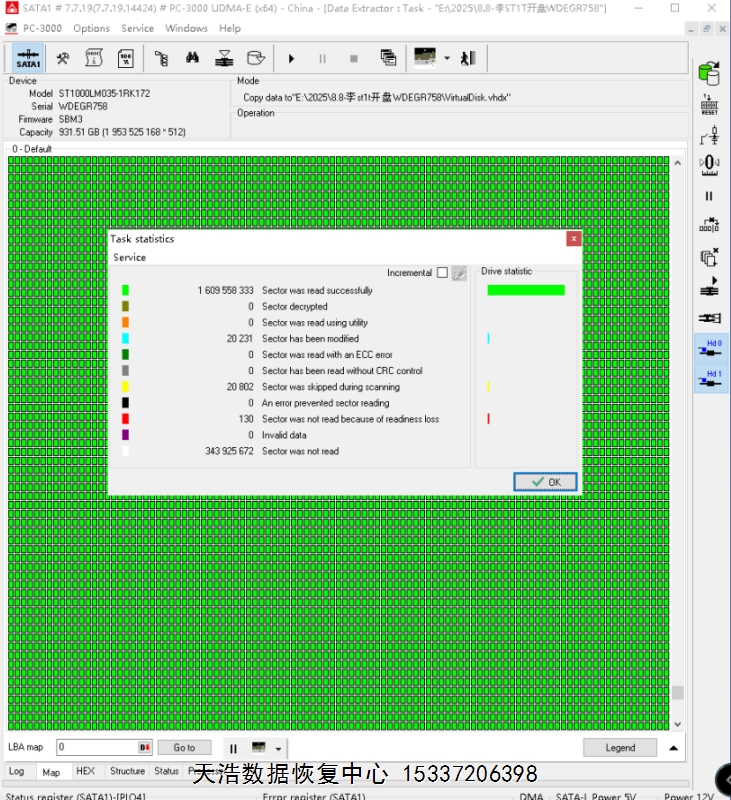Click the SATA1 port icon in toolbar
Viewport: 731px width, 800px height.
[29, 58]
